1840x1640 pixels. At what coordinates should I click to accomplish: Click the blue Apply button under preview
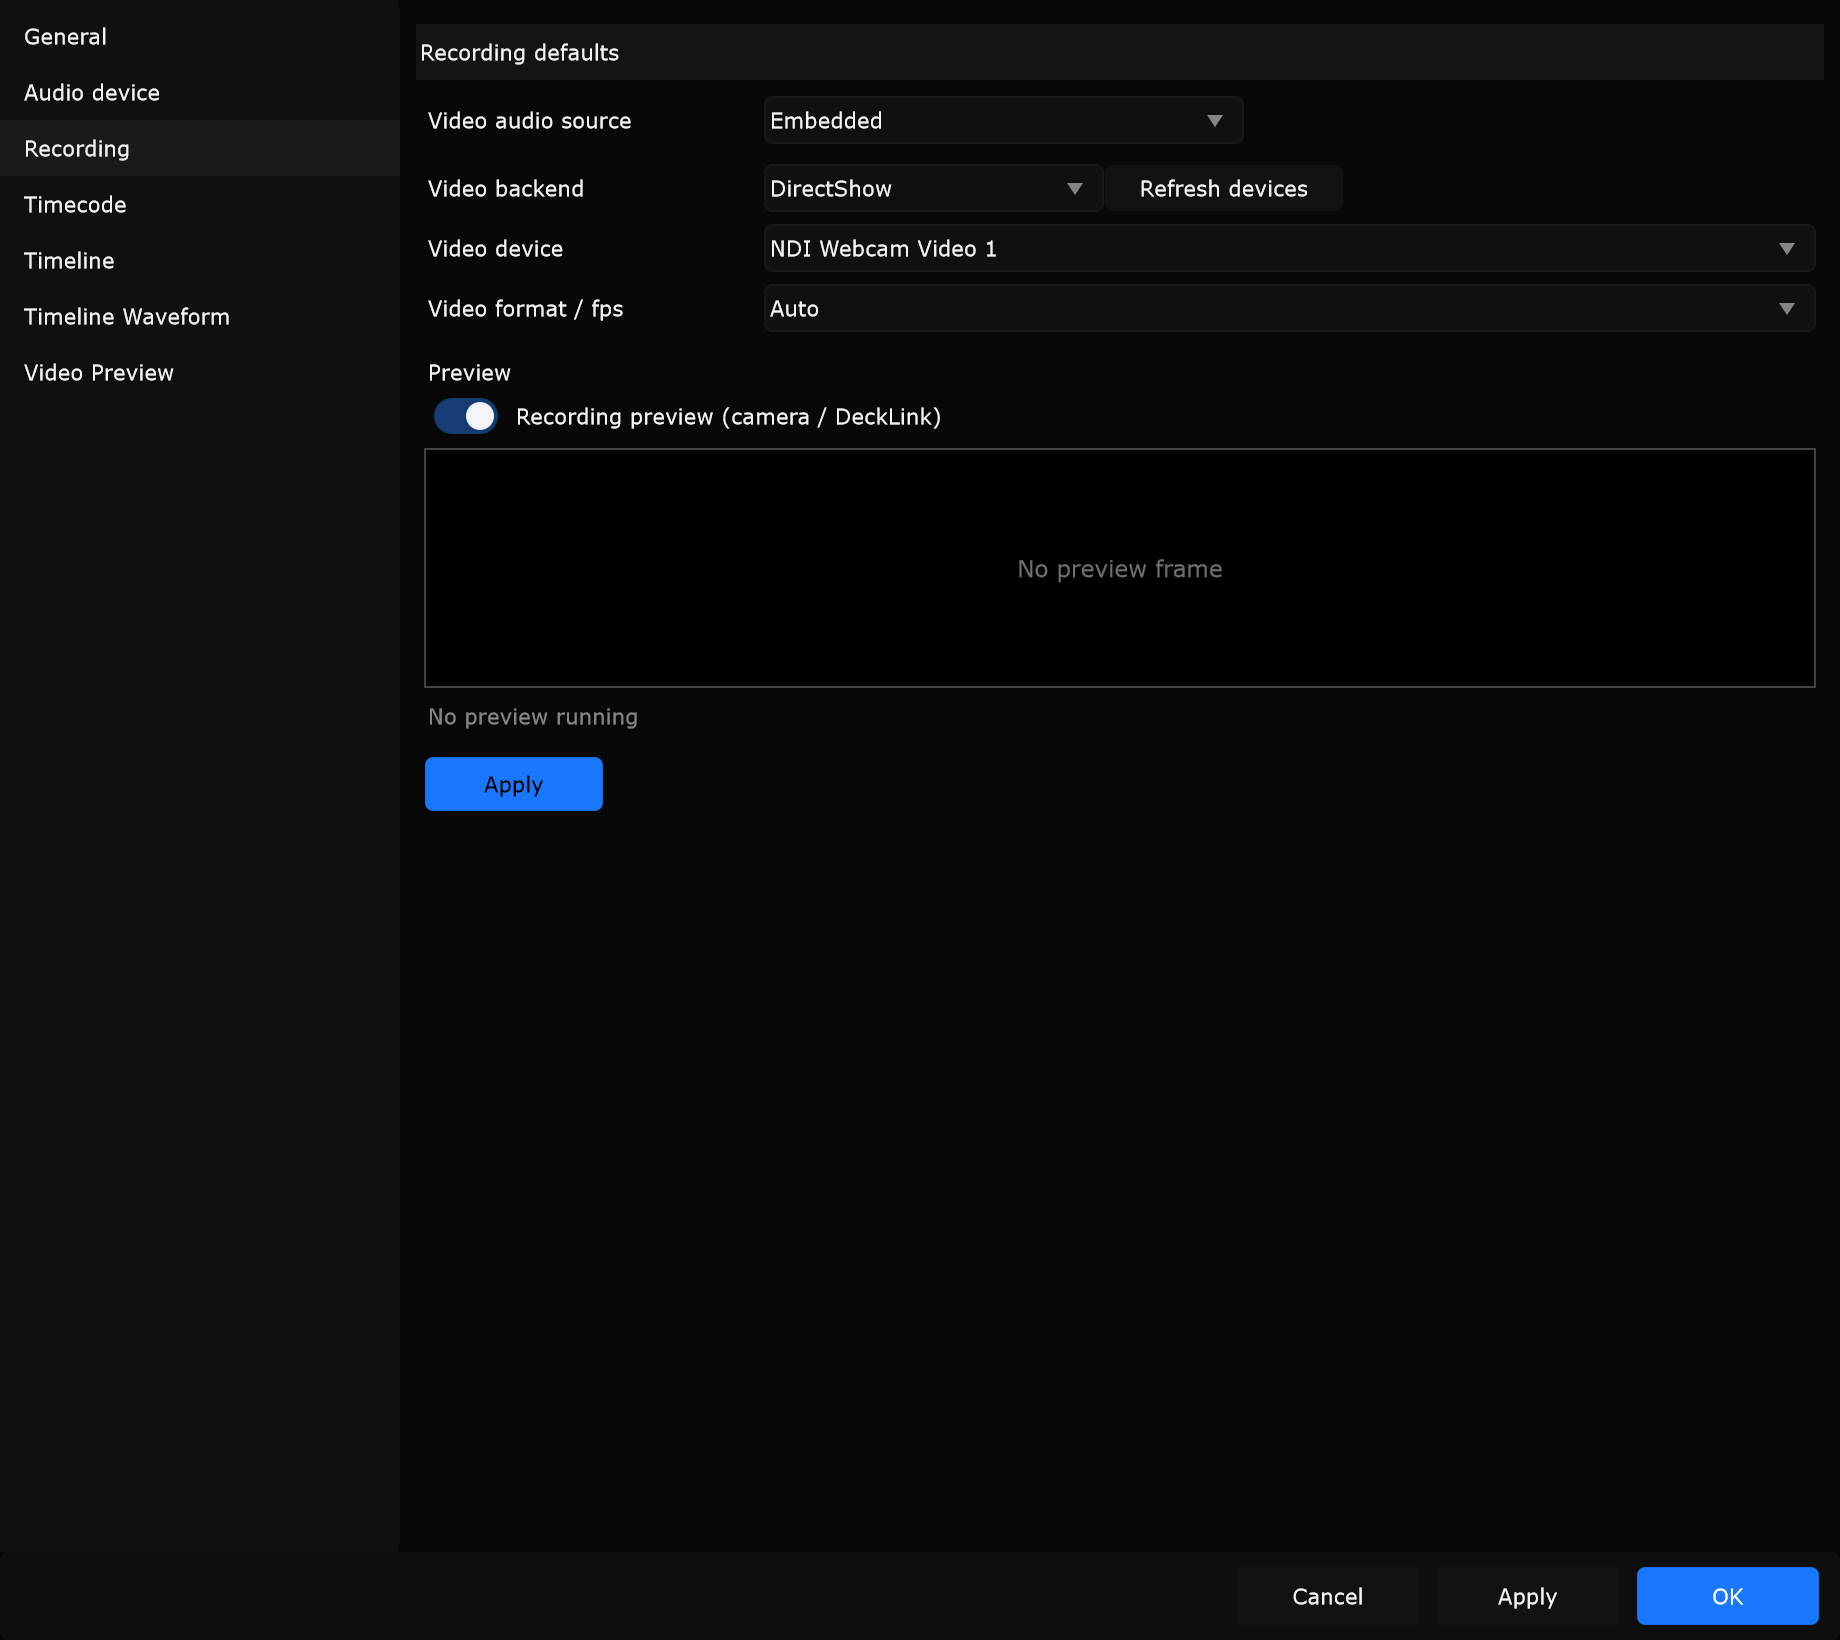(514, 785)
